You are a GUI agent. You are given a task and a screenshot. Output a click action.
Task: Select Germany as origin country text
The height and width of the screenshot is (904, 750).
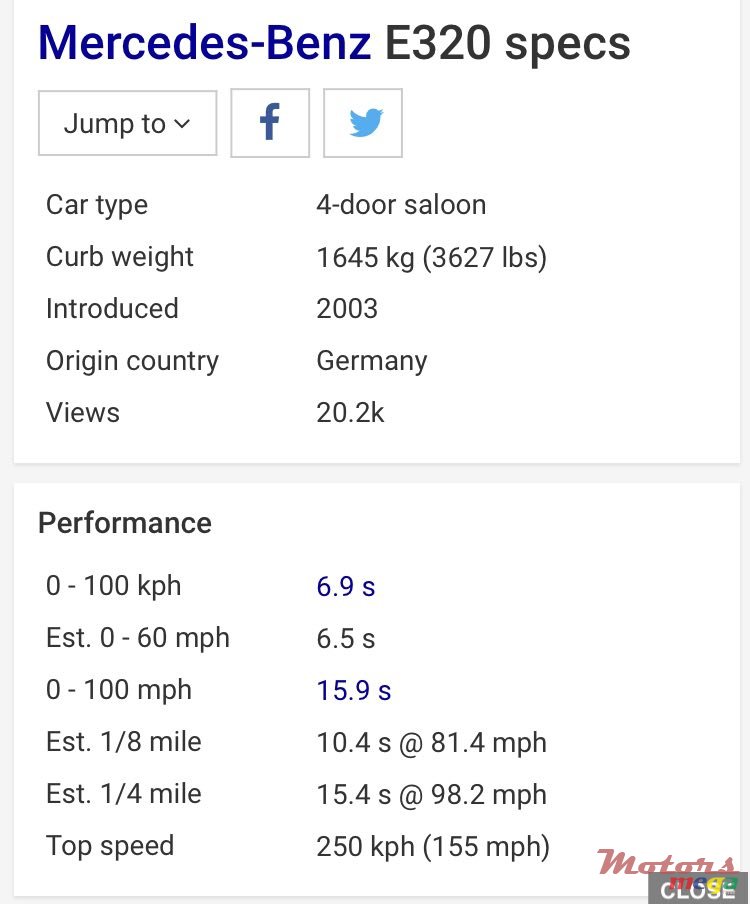(372, 361)
